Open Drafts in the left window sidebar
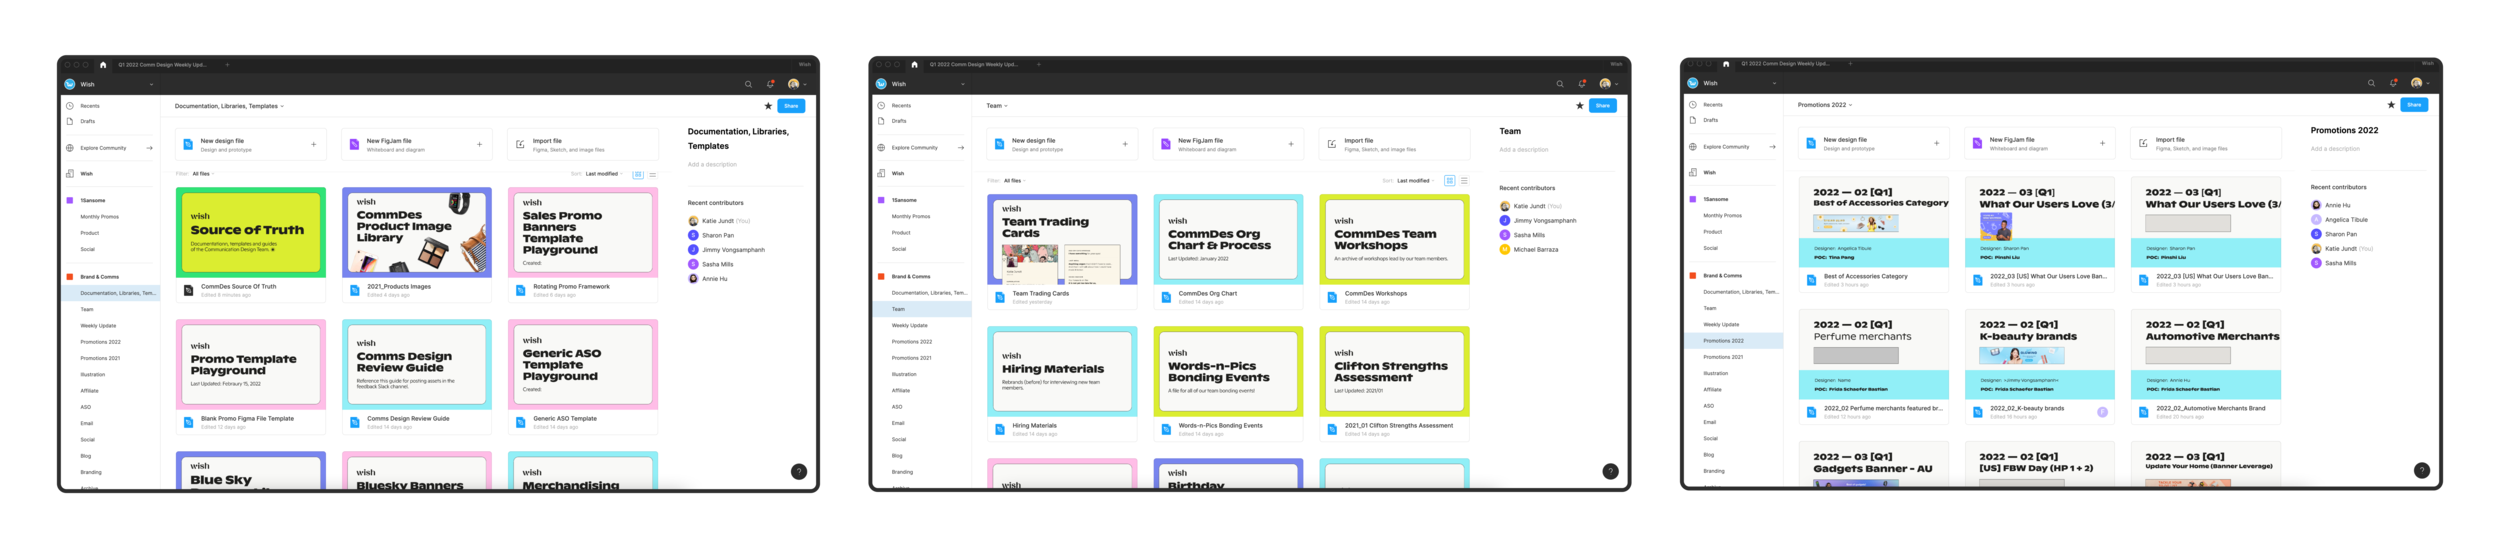Viewport: 2500px width, 548px height. click(88, 121)
